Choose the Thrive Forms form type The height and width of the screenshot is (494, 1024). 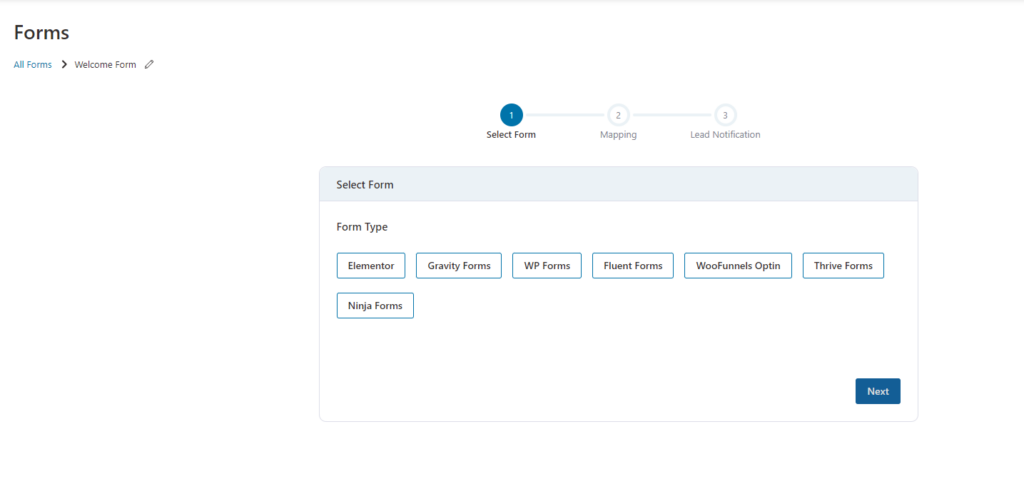click(x=843, y=266)
